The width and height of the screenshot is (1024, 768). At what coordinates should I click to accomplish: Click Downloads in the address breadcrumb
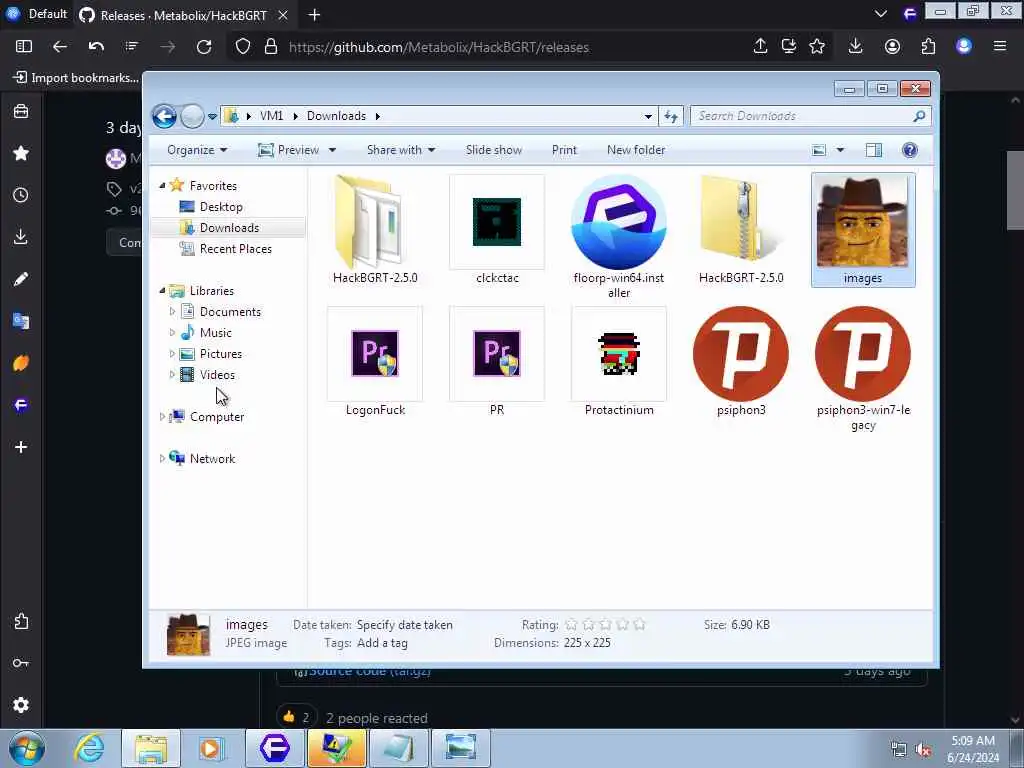click(336, 116)
